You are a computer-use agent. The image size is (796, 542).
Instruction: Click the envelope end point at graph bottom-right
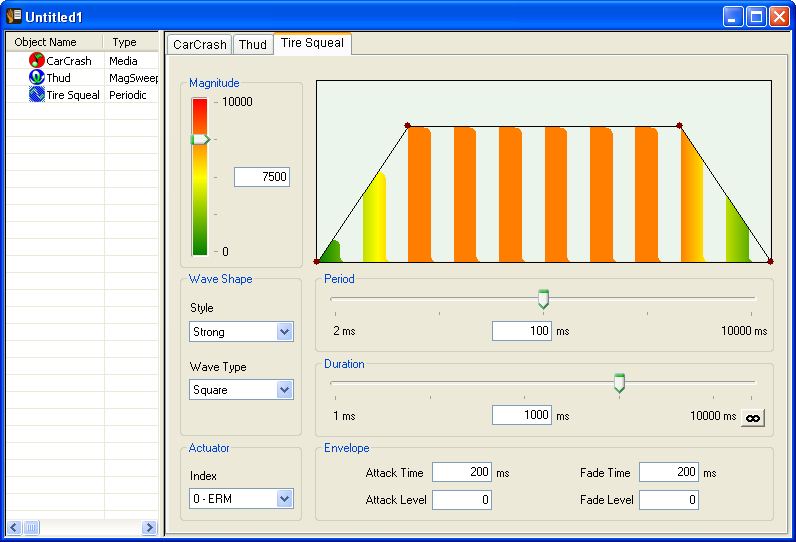(770, 261)
